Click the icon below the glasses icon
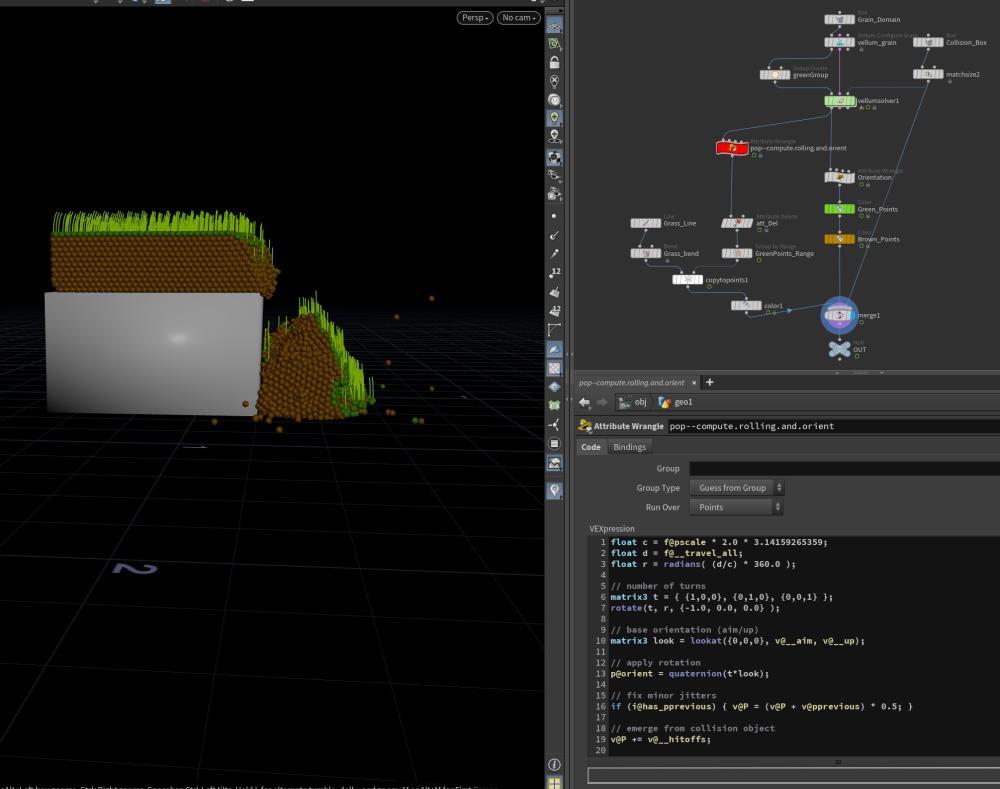 [x=554, y=193]
